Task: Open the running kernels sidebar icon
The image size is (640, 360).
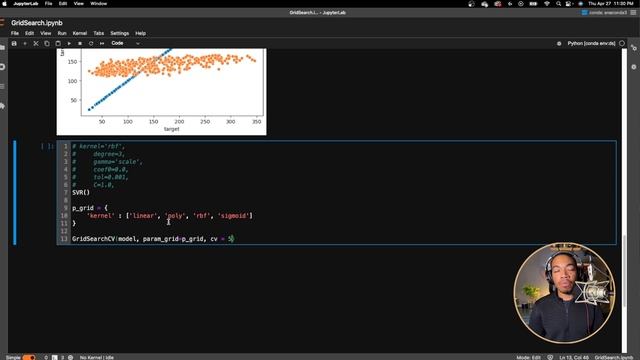Action: [x=2, y=67]
